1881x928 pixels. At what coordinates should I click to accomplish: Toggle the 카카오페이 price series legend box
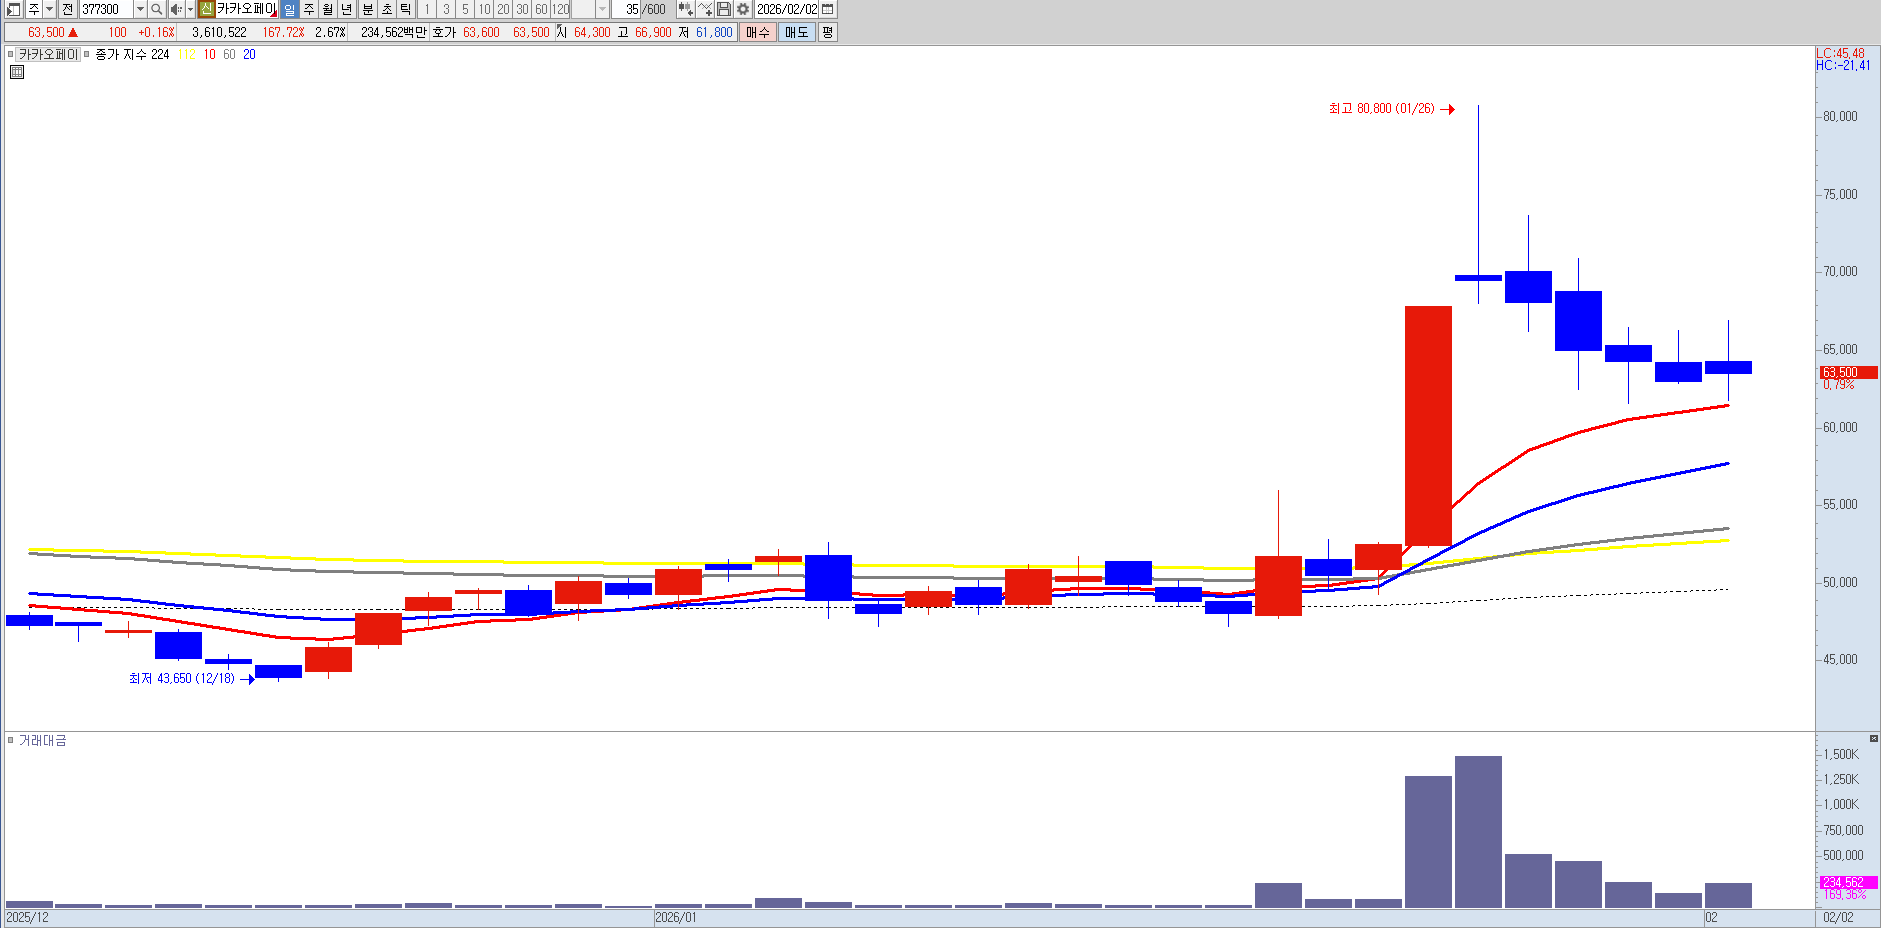coord(11,55)
